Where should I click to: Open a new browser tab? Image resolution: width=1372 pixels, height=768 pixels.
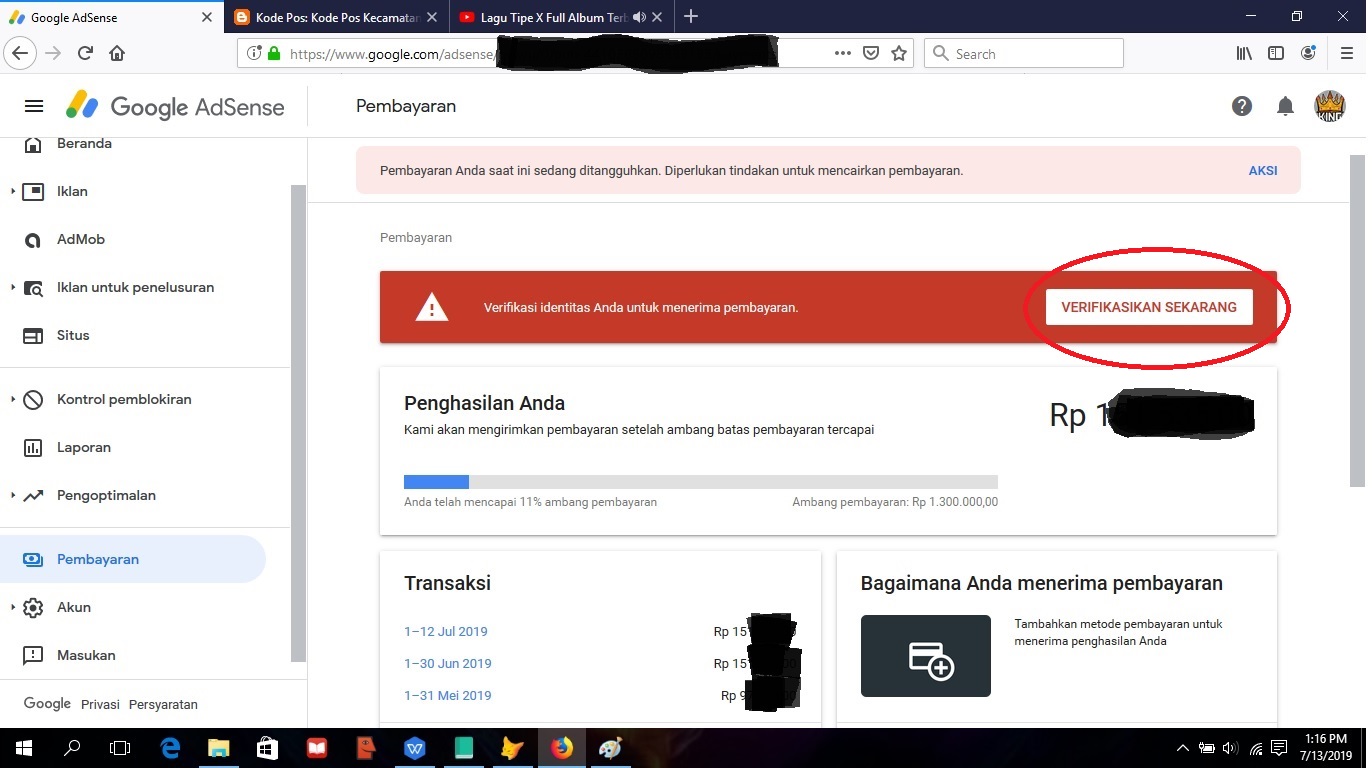click(691, 17)
